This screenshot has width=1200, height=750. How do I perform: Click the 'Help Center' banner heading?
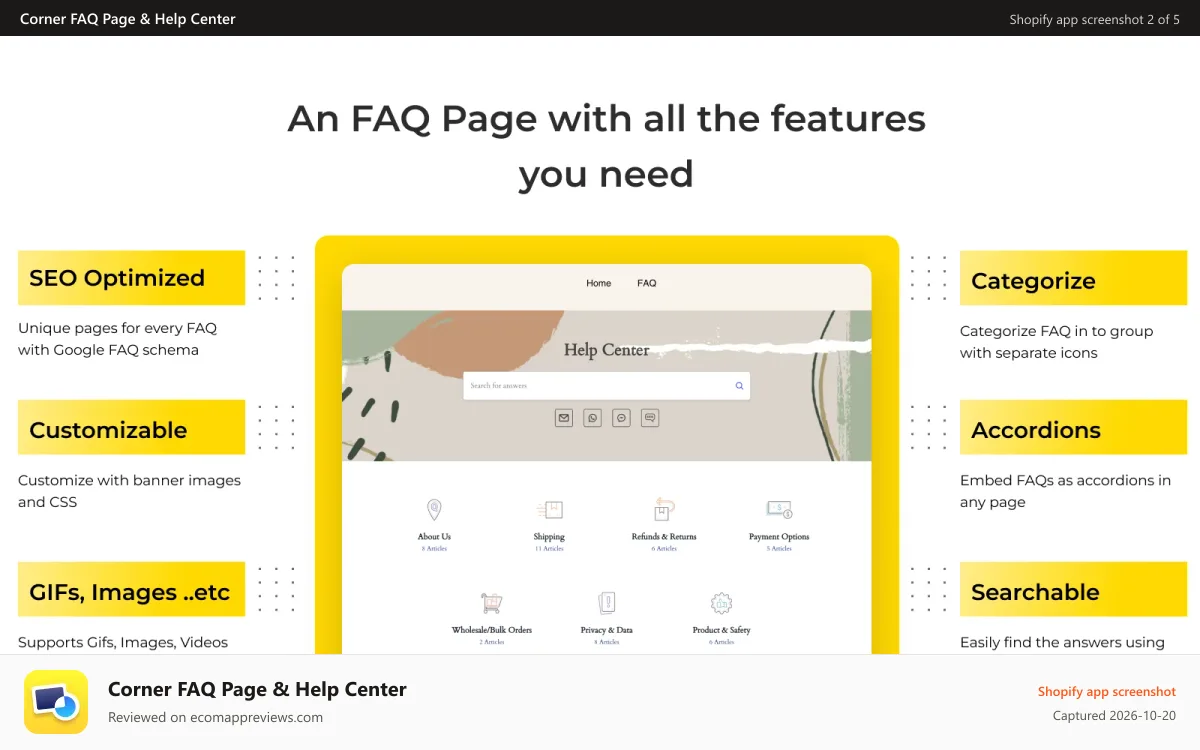pos(607,350)
